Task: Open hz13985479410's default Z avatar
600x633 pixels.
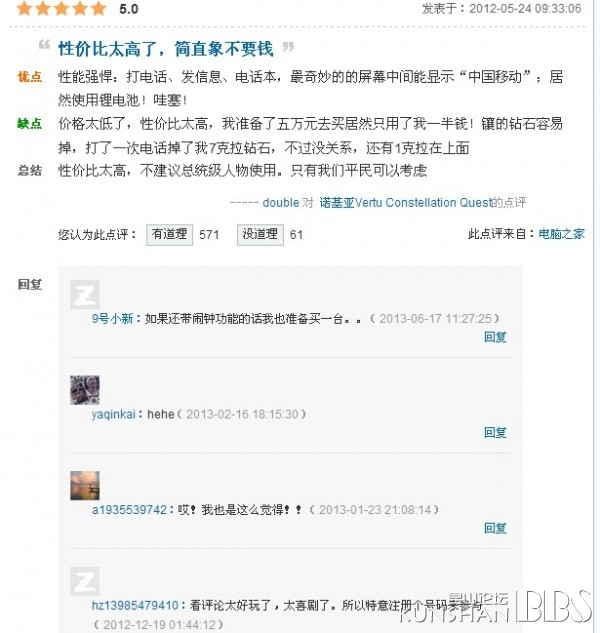Action: tap(85, 581)
